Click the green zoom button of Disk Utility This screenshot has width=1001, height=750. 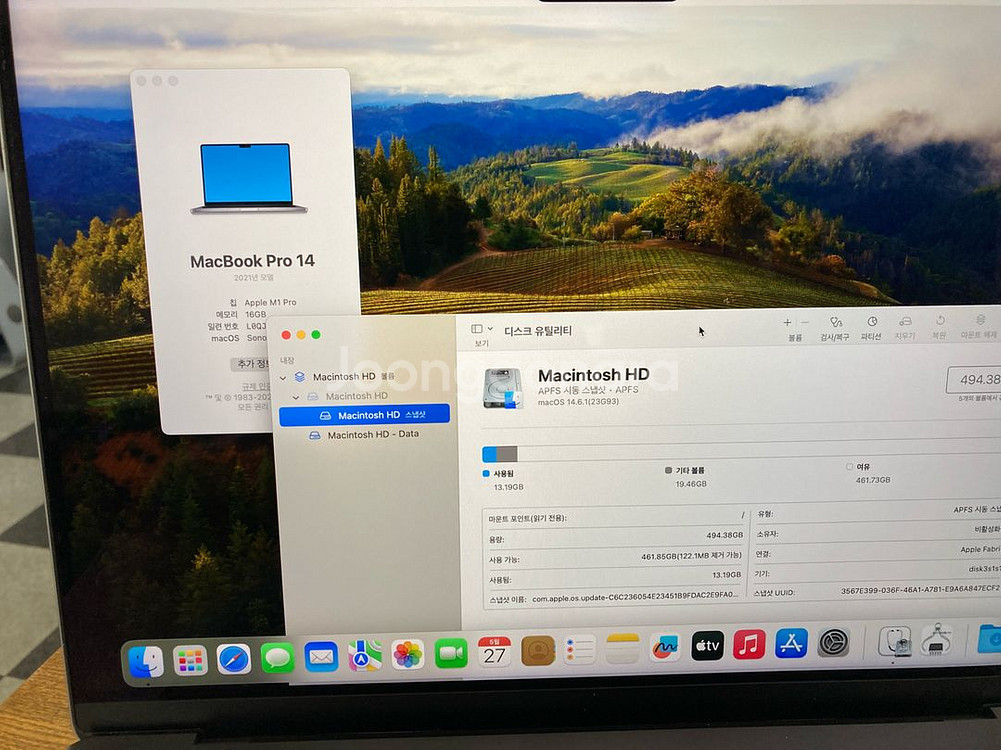point(316,334)
